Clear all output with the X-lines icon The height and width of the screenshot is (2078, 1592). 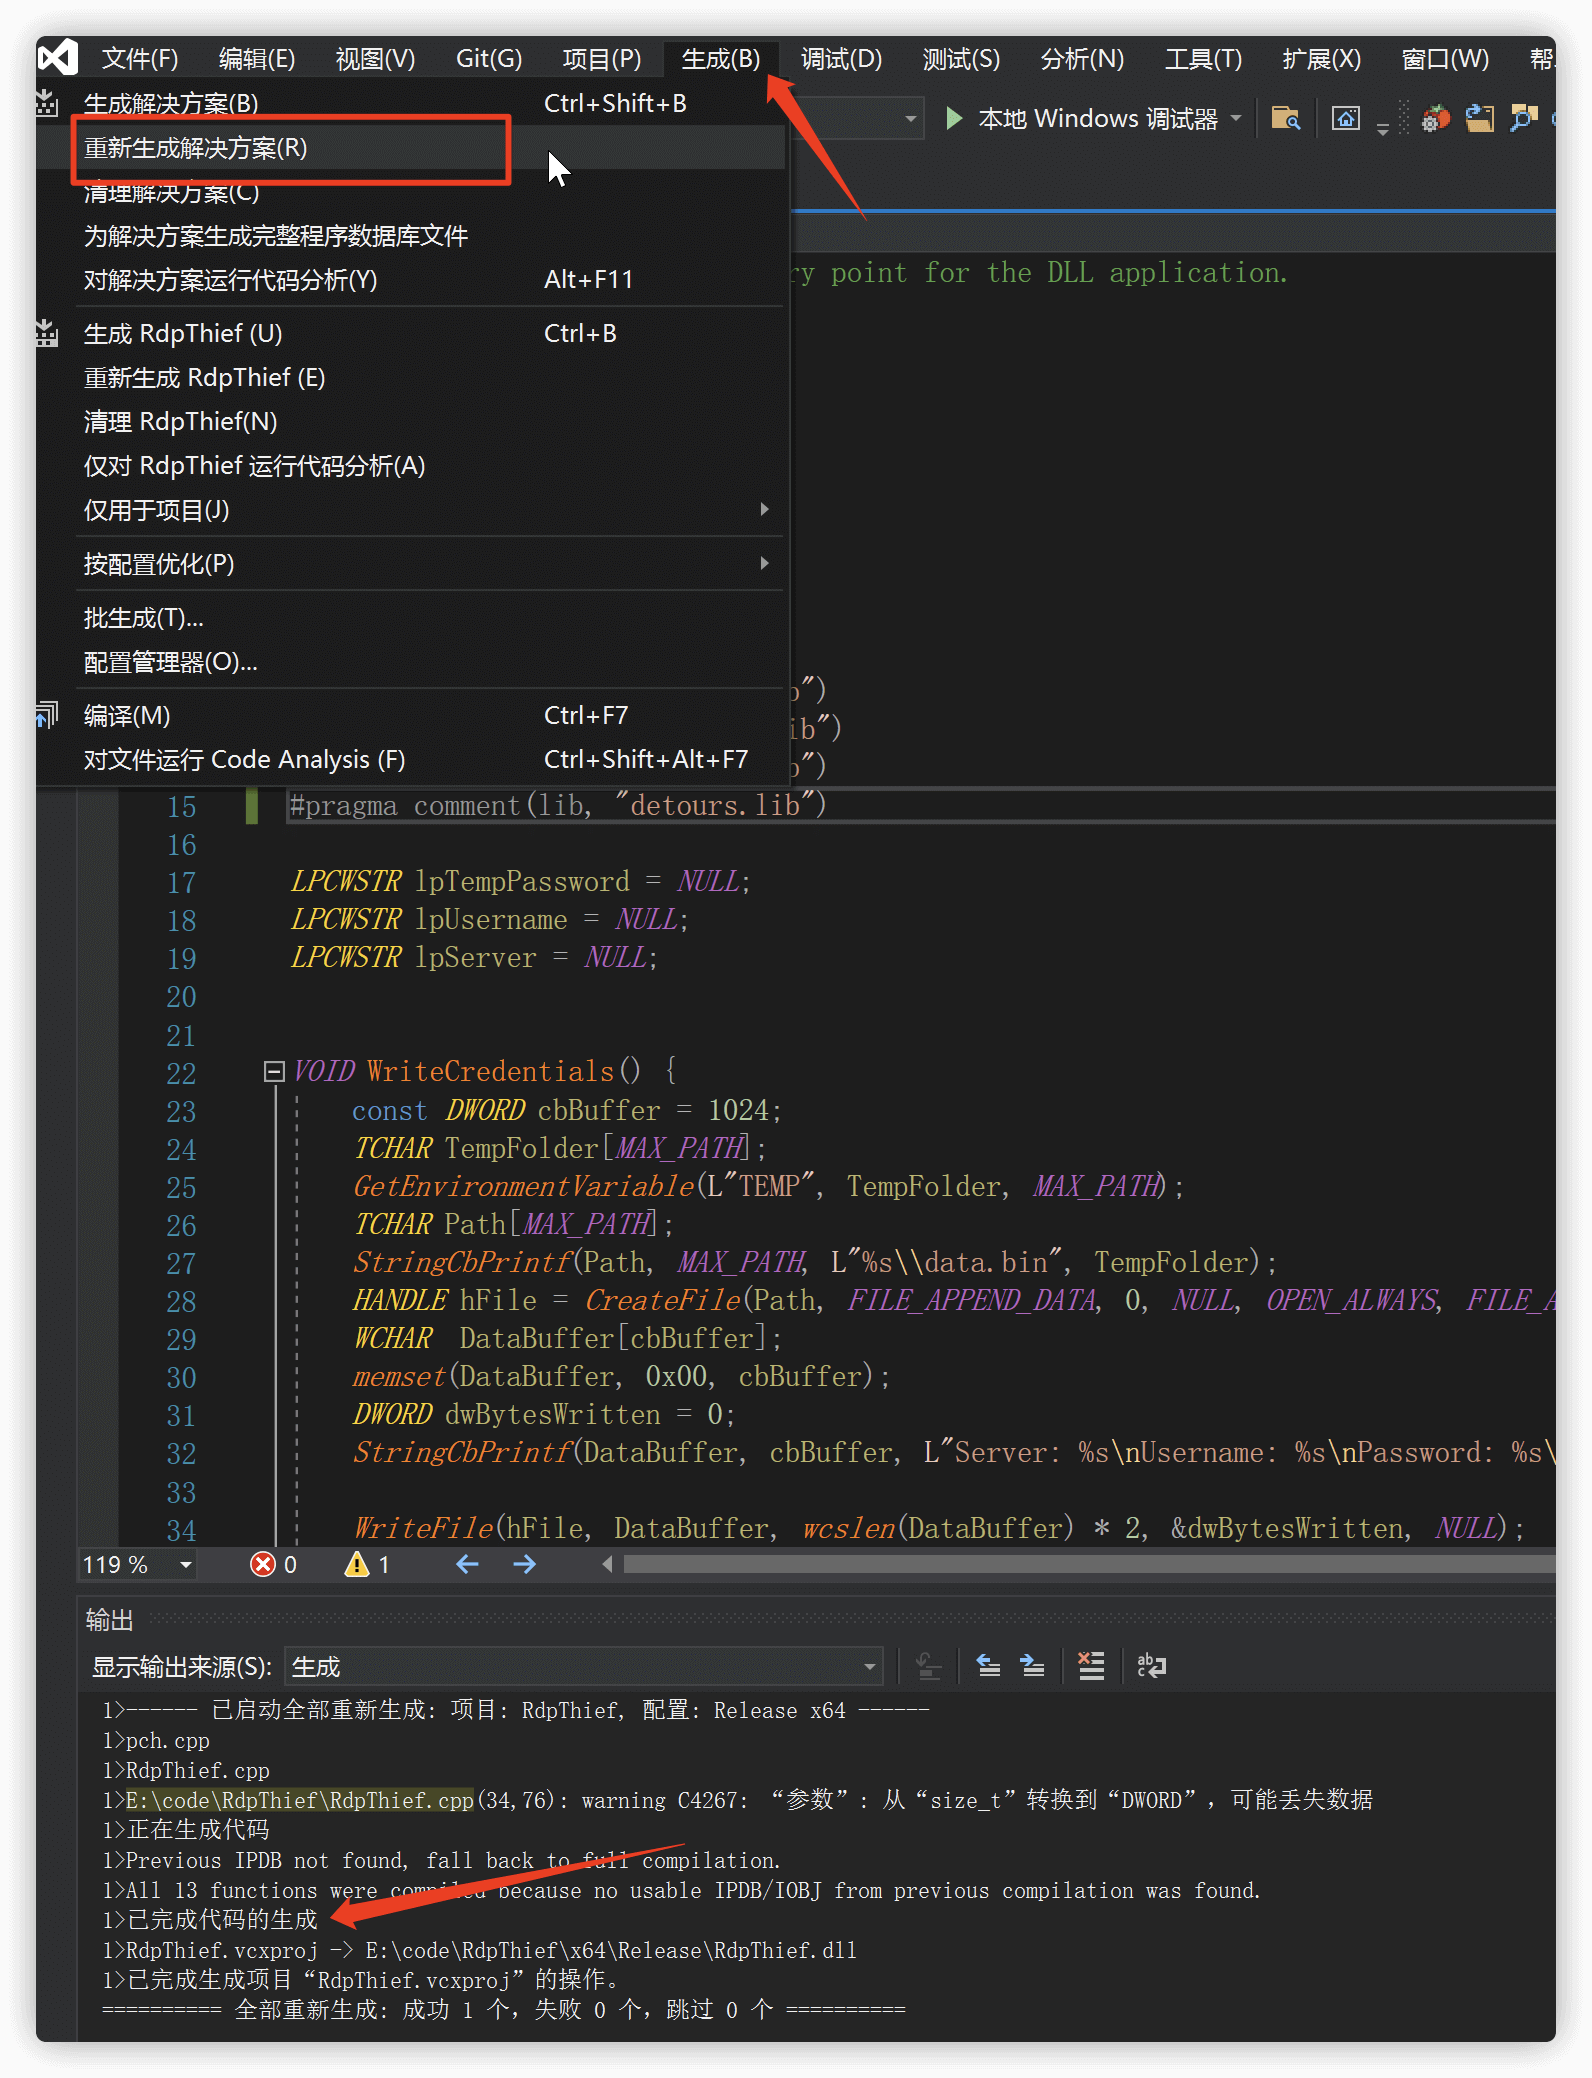1091,1666
